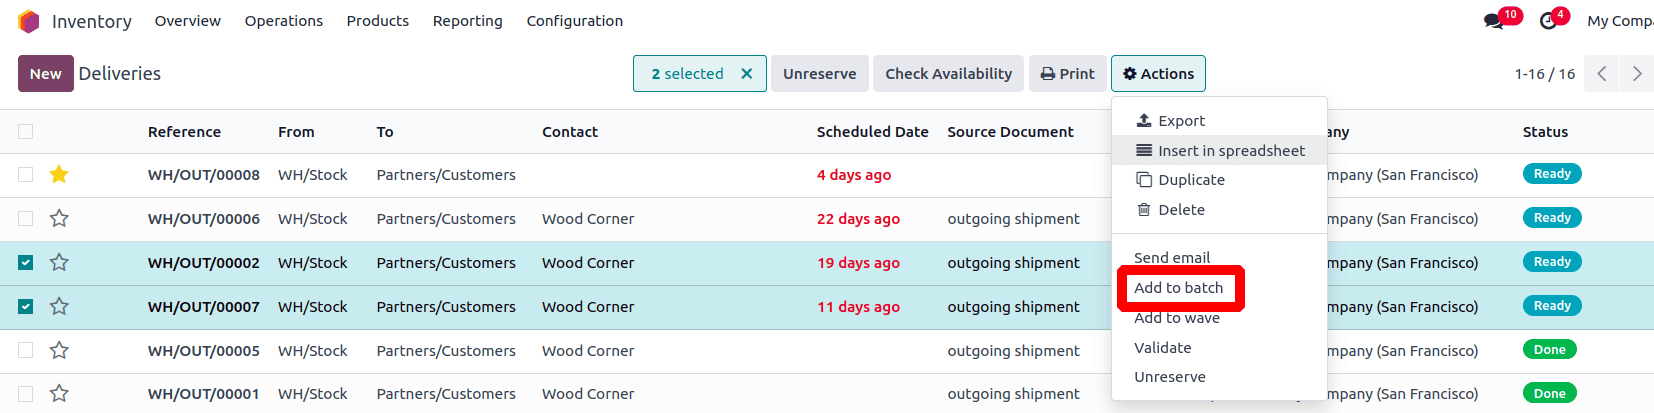Screen dimensions: 1654x413
Task: Open delivery WH/OUT/00001
Action: 204,394
